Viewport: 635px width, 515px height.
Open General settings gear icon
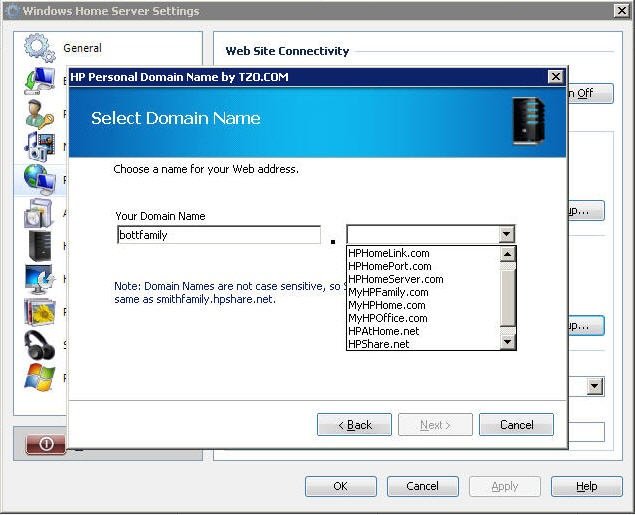(x=39, y=48)
